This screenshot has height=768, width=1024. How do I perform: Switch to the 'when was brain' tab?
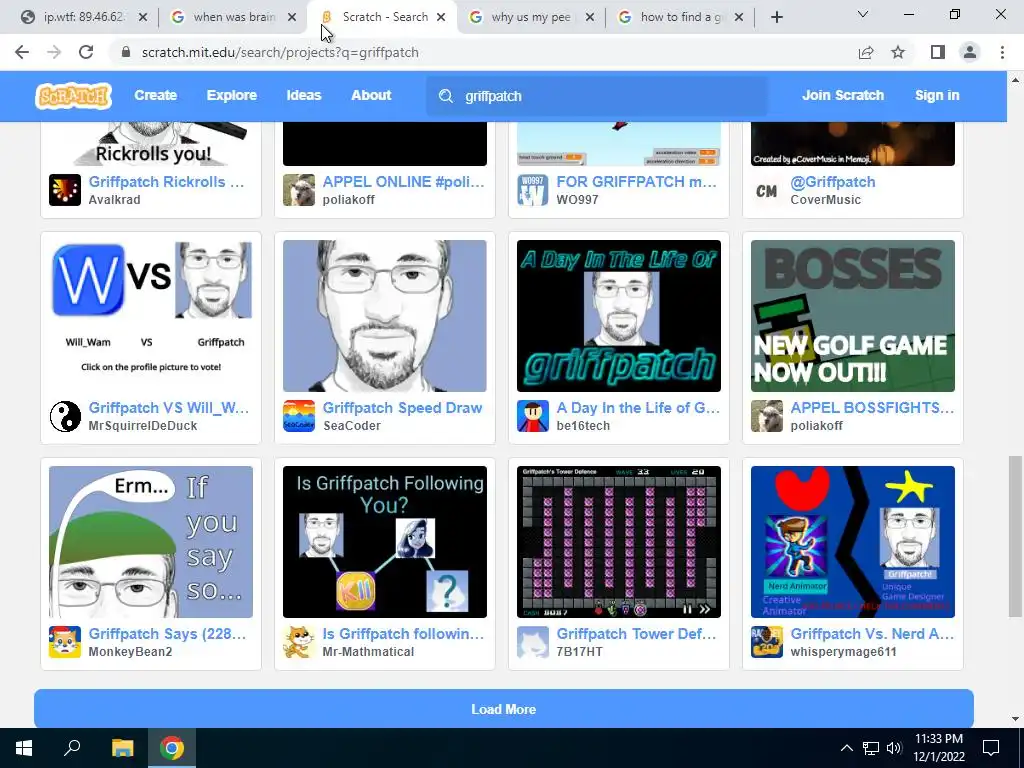pyautogui.click(x=234, y=17)
